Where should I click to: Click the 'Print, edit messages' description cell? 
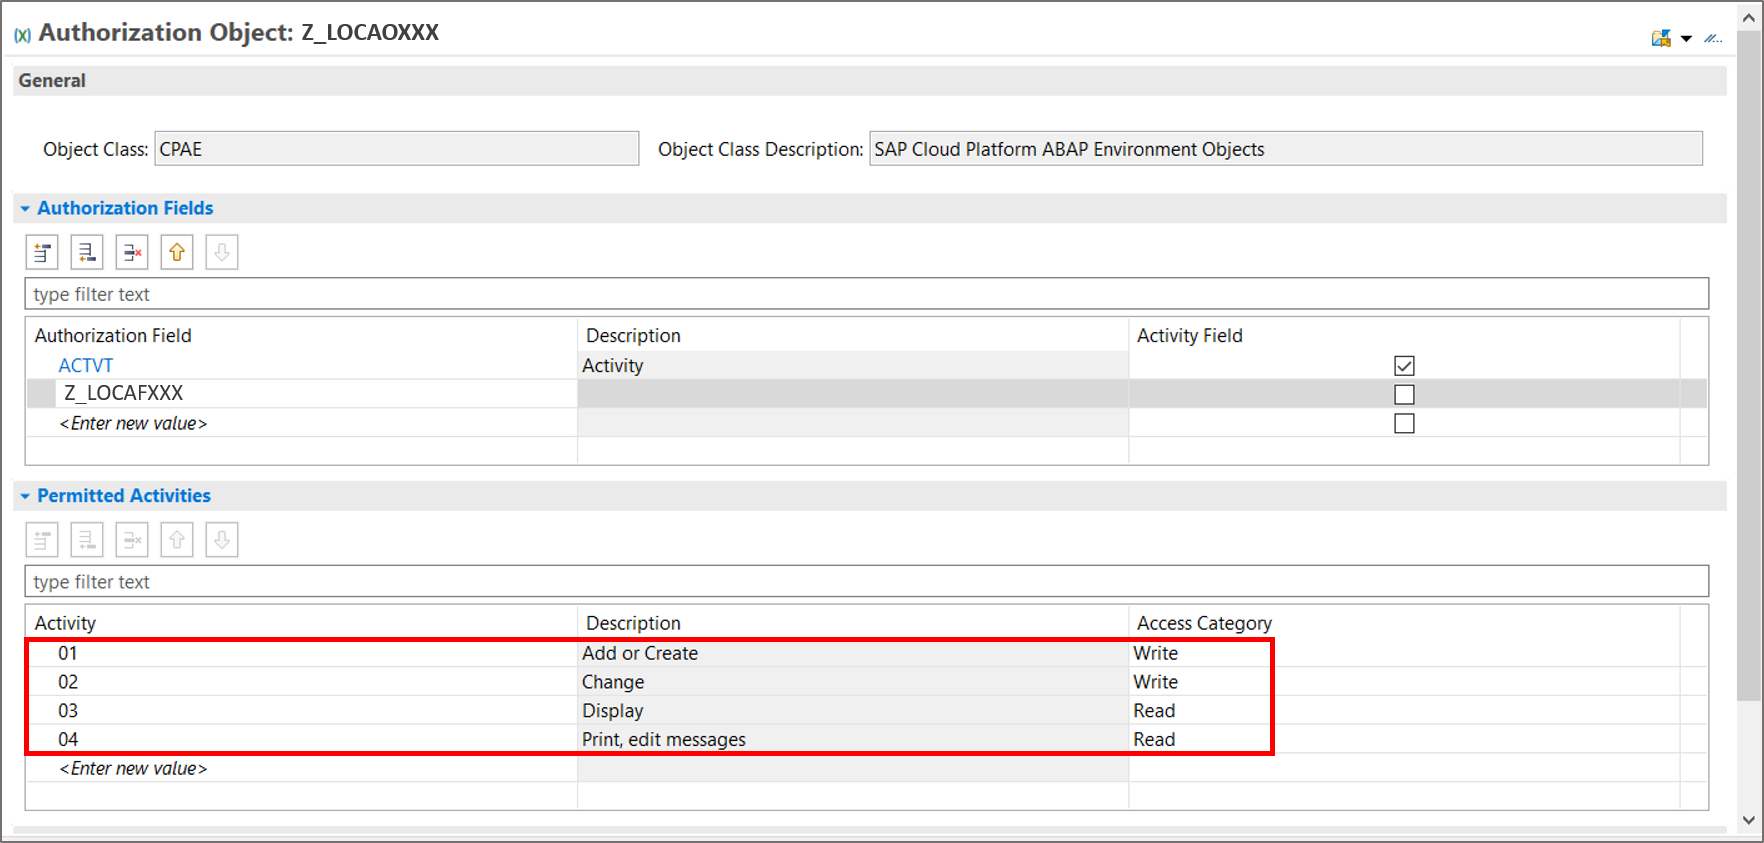pyautogui.click(x=853, y=740)
